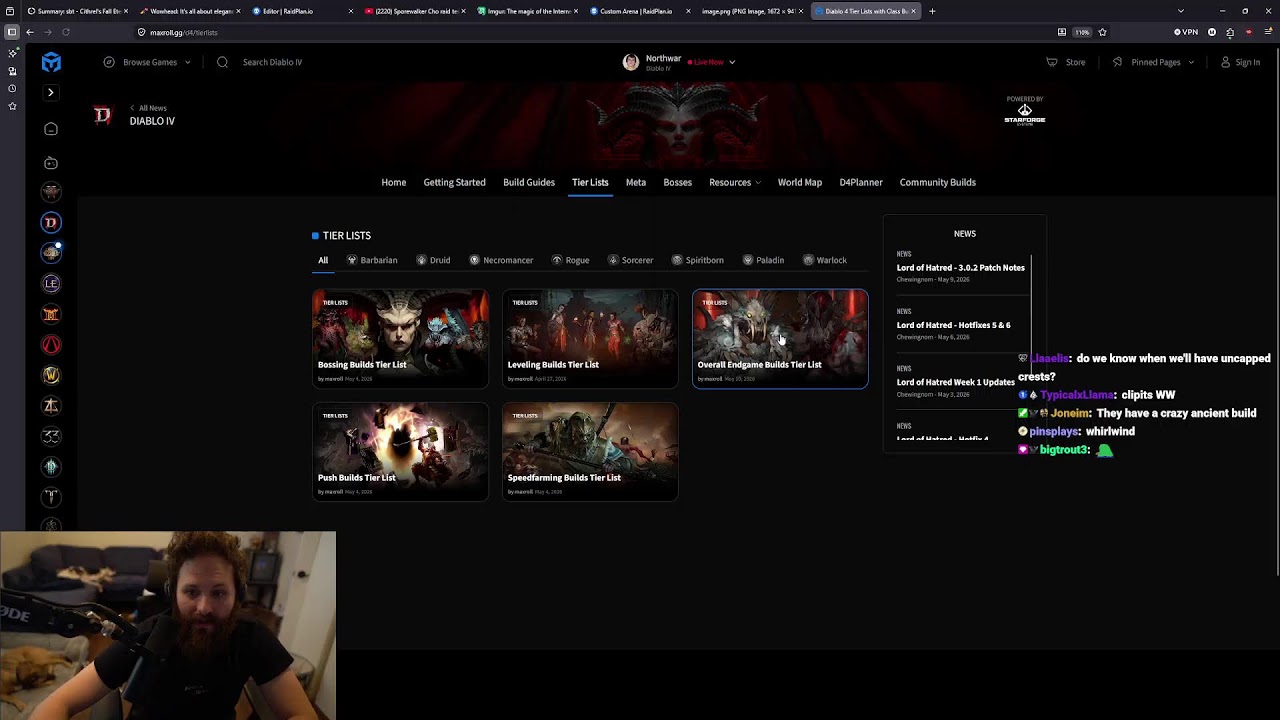Screen dimensions: 1280x720
Task: Open the D4Planner nav link
Action: coord(861,182)
